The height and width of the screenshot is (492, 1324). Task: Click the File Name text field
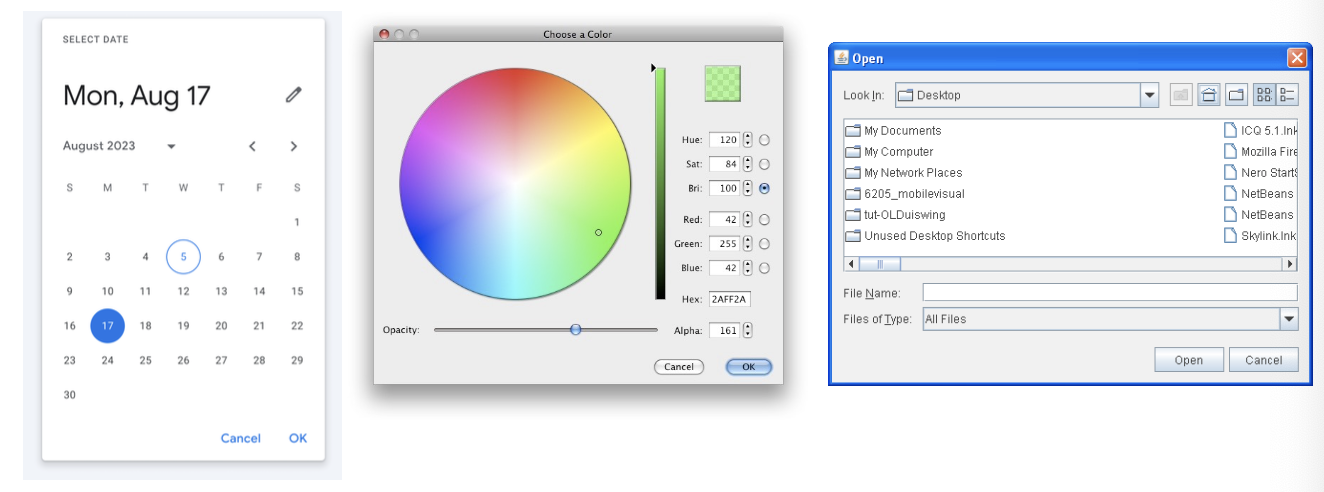(1109, 293)
